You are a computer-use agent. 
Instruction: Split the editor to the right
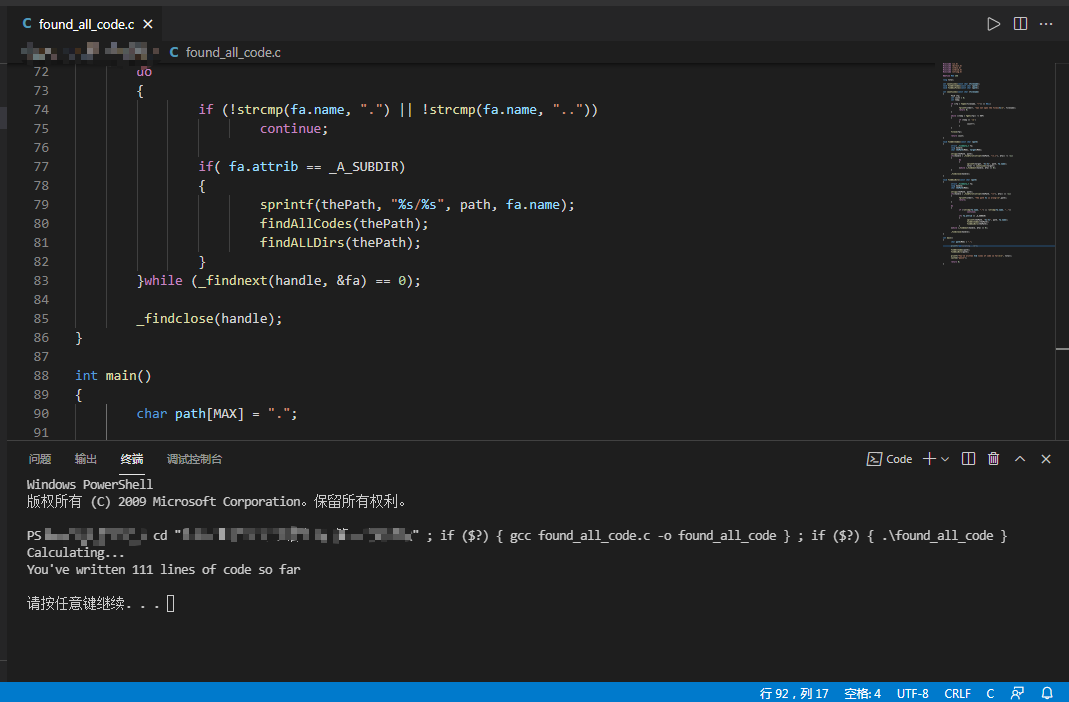[1020, 24]
